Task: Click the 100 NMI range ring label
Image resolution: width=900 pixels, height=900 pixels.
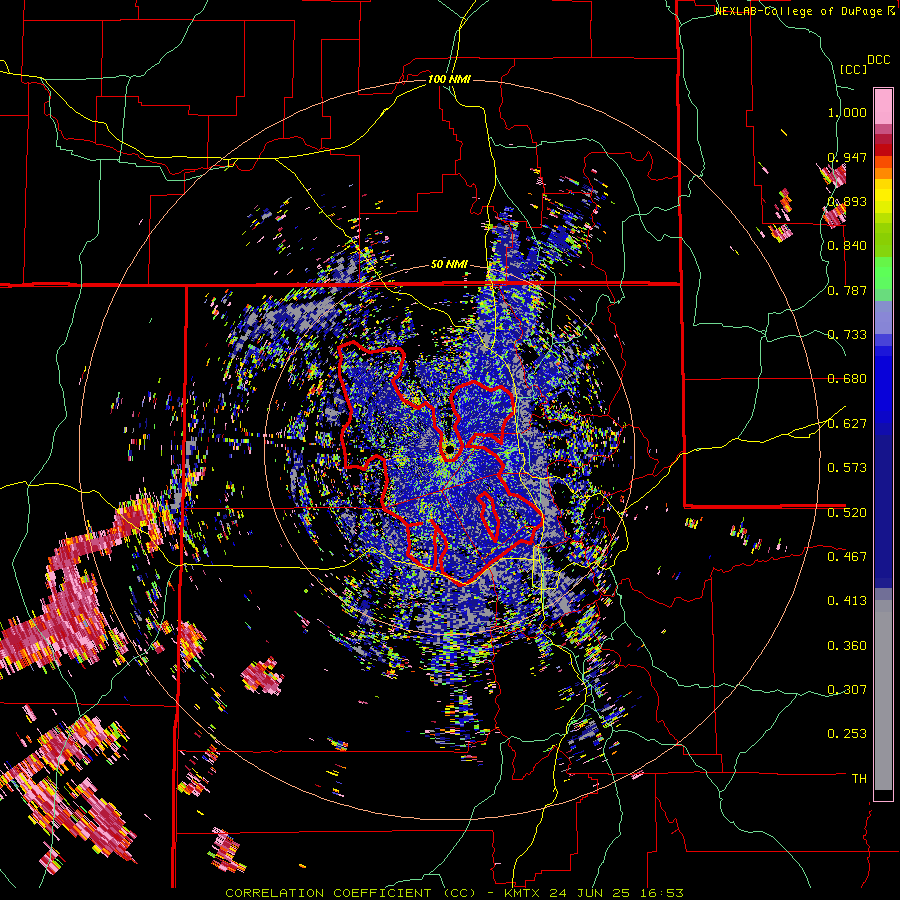Action: click(x=449, y=79)
